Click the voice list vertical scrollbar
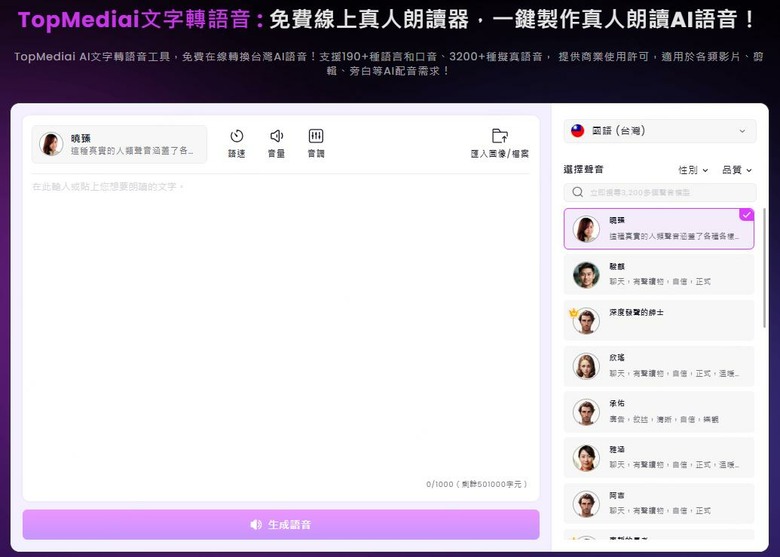The height and width of the screenshot is (557, 780). pyautogui.click(x=765, y=268)
